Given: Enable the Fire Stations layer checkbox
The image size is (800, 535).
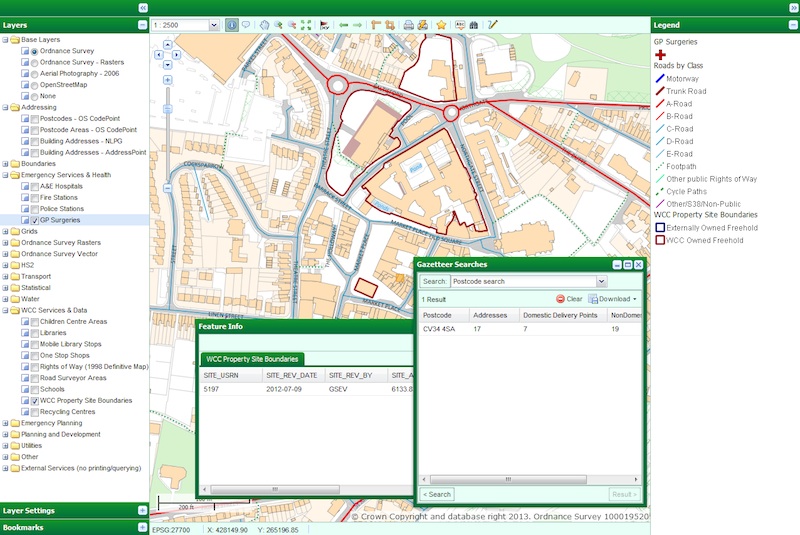Looking at the screenshot, I should tap(35, 198).
